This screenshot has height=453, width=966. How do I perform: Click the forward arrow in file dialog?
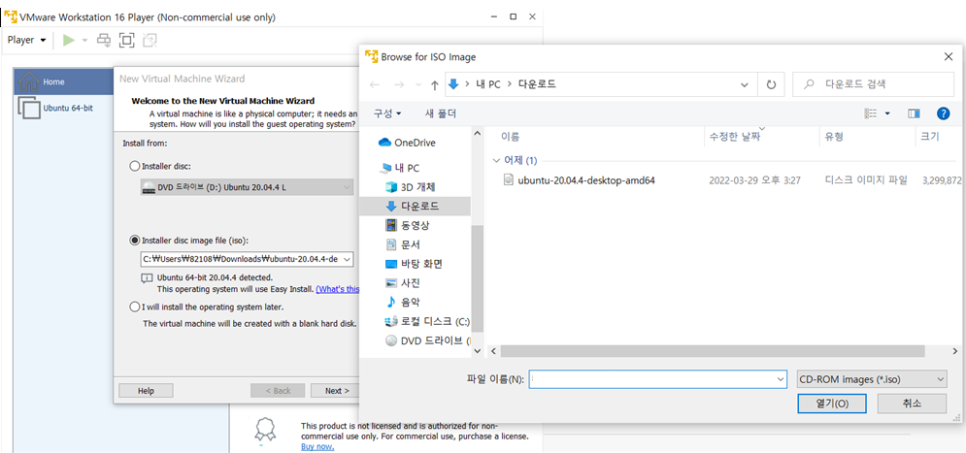399,84
